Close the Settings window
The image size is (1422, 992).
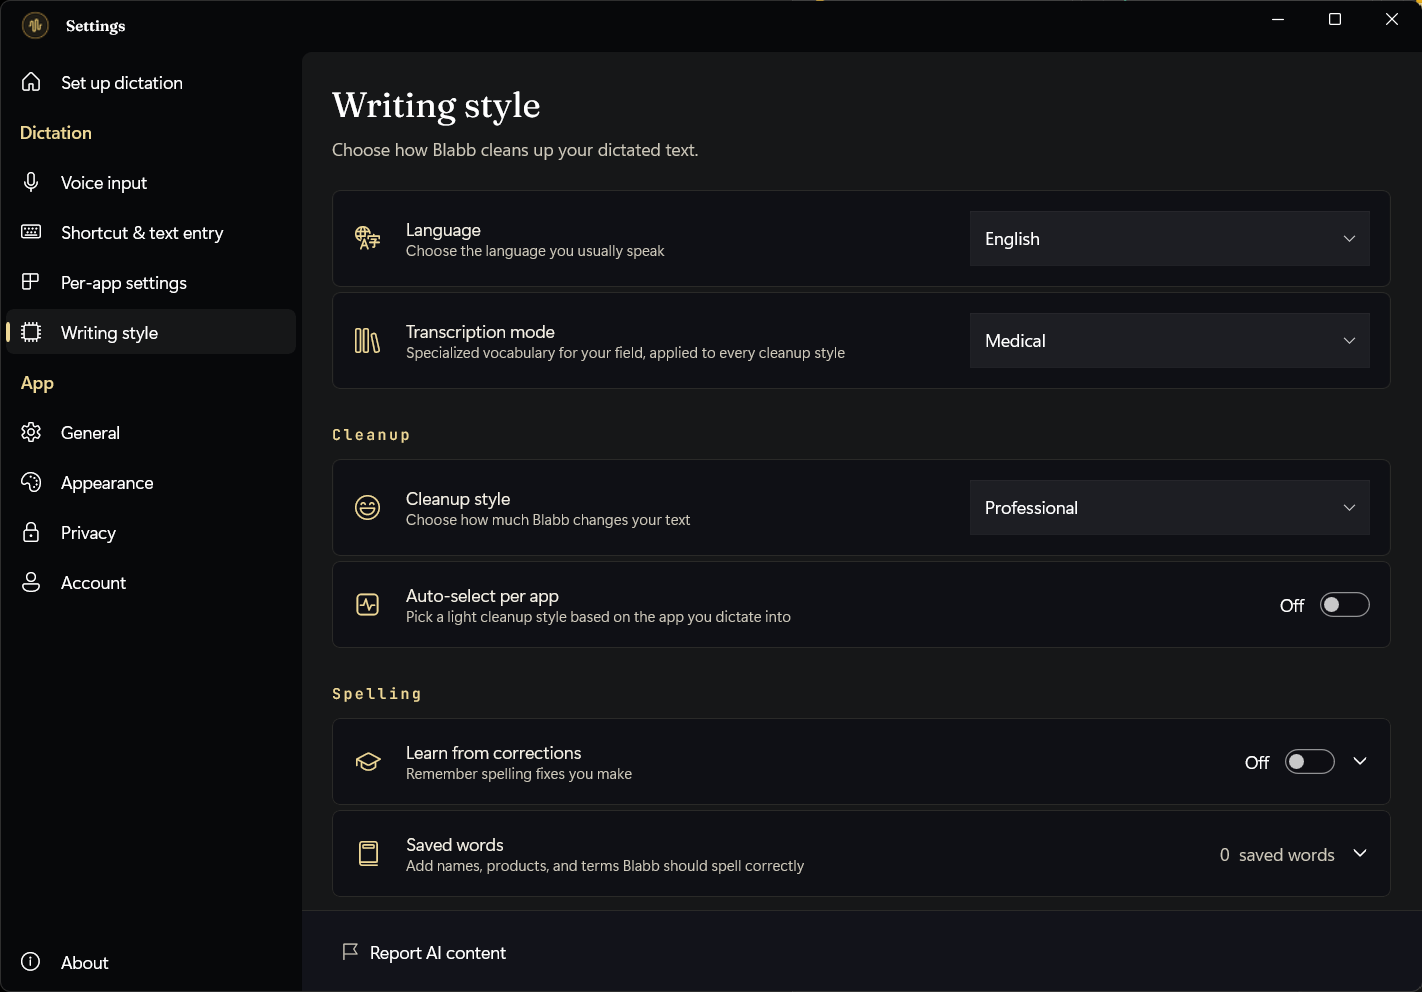click(x=1392, y=19)
